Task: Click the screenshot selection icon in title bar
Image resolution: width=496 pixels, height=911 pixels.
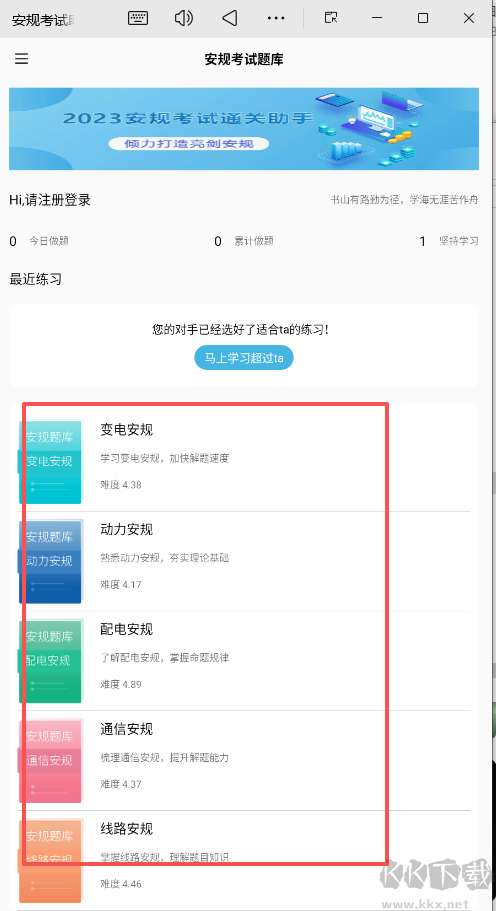Action: (x=331, y=18)
